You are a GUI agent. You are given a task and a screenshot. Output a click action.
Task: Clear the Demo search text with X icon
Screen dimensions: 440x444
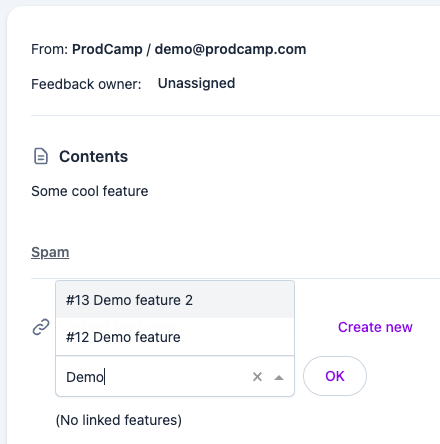pyautogui.click(x=257, y=377)
